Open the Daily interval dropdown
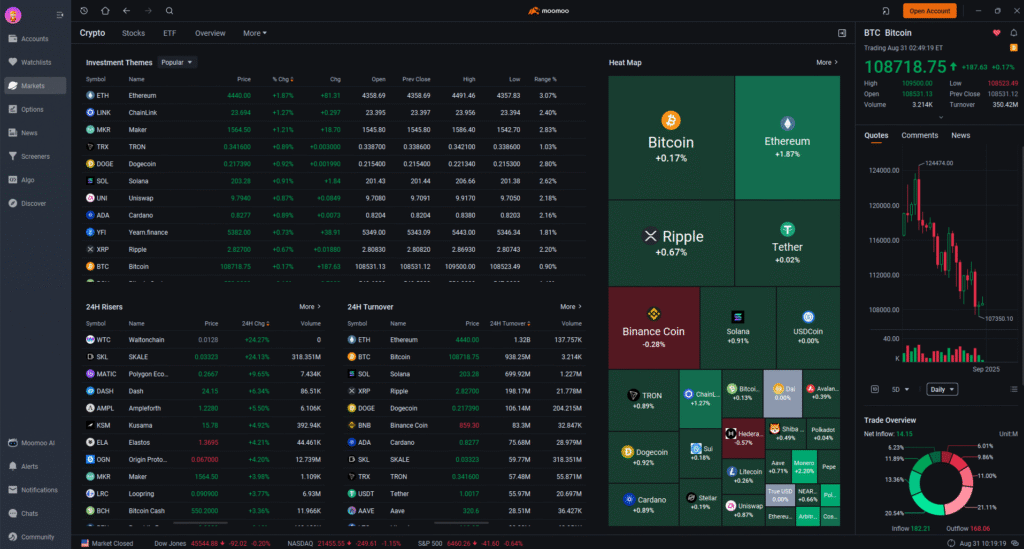Viewport: 1024px width, 549px height. click(x=942, y=389)
